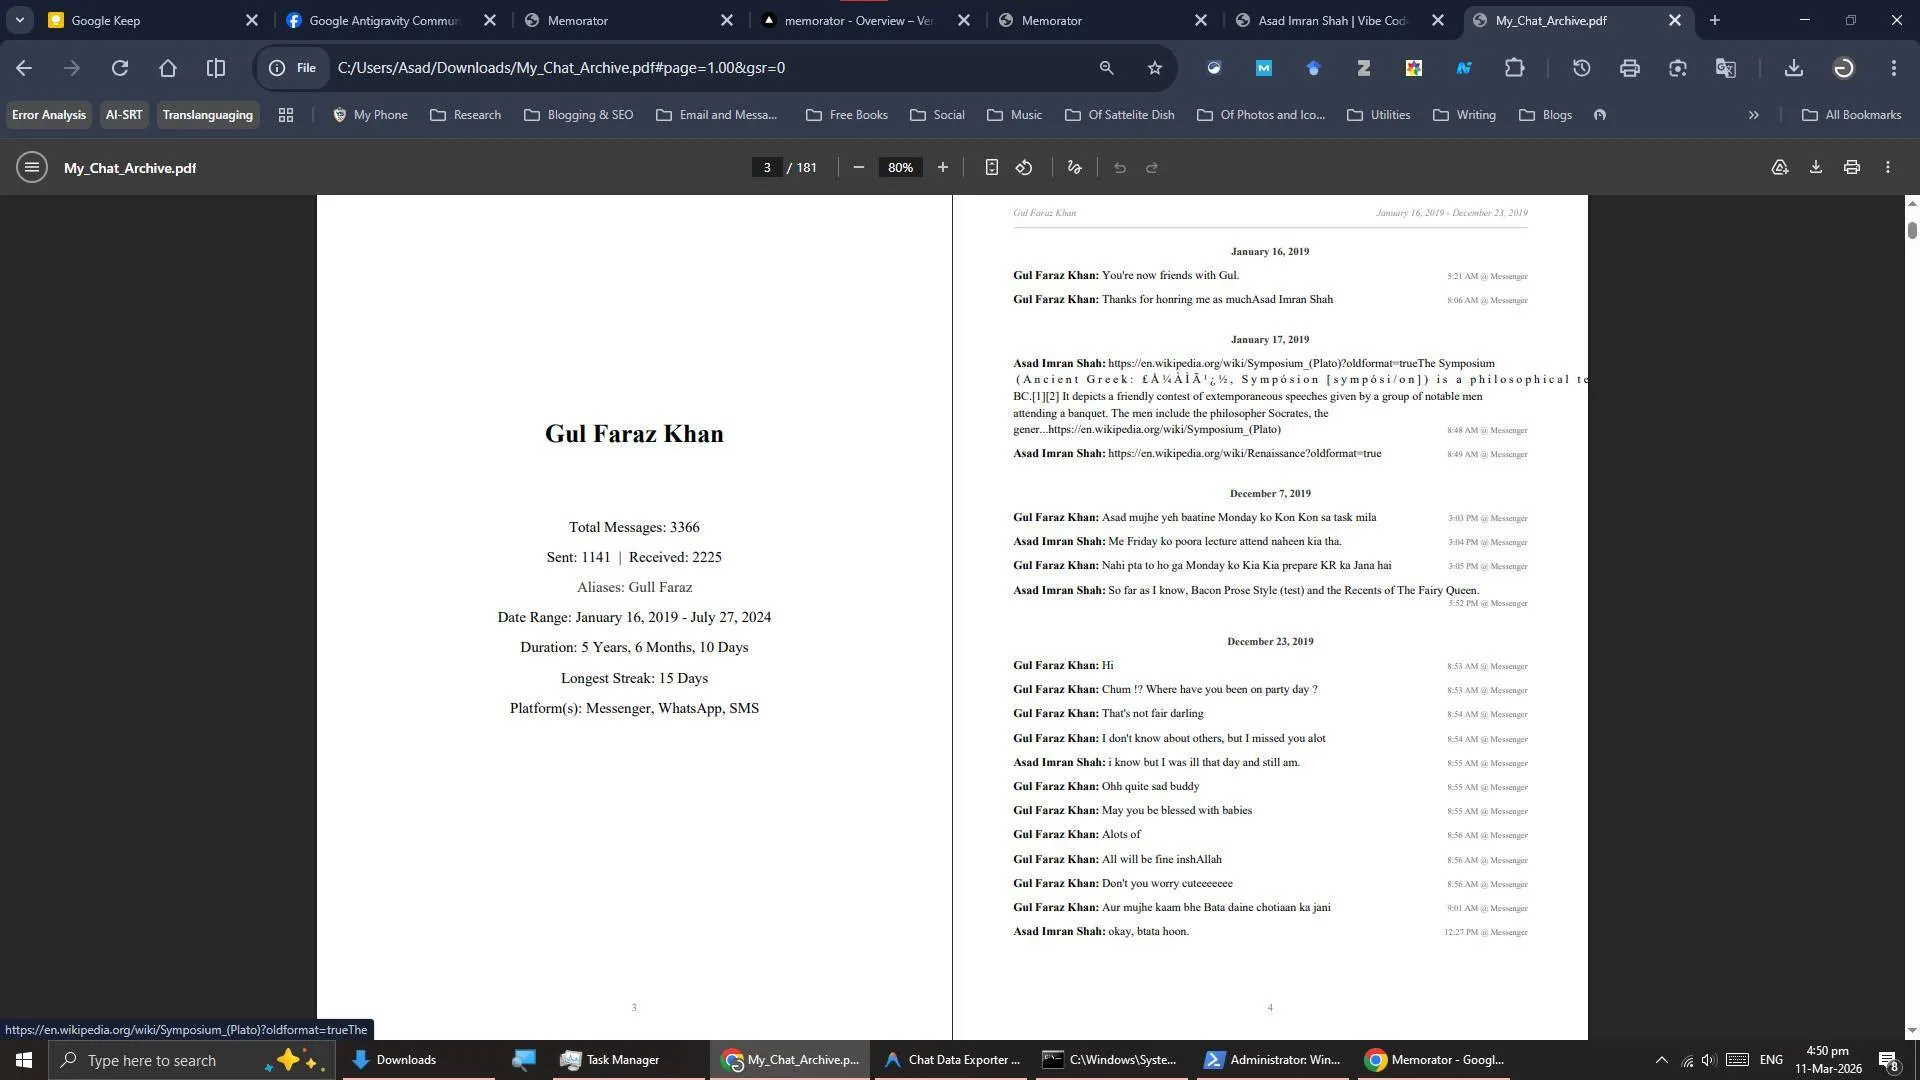
Task: Click the fit to page icon
Action: [991, 168]
